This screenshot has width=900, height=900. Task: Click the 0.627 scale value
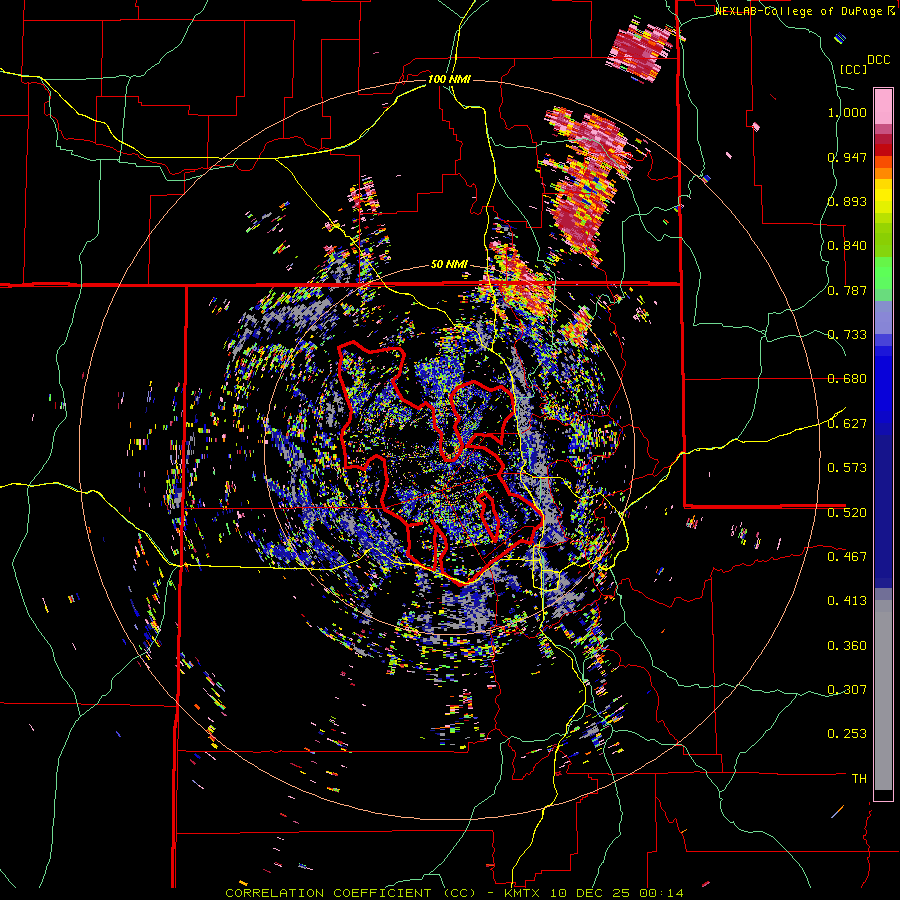[847, 424]
